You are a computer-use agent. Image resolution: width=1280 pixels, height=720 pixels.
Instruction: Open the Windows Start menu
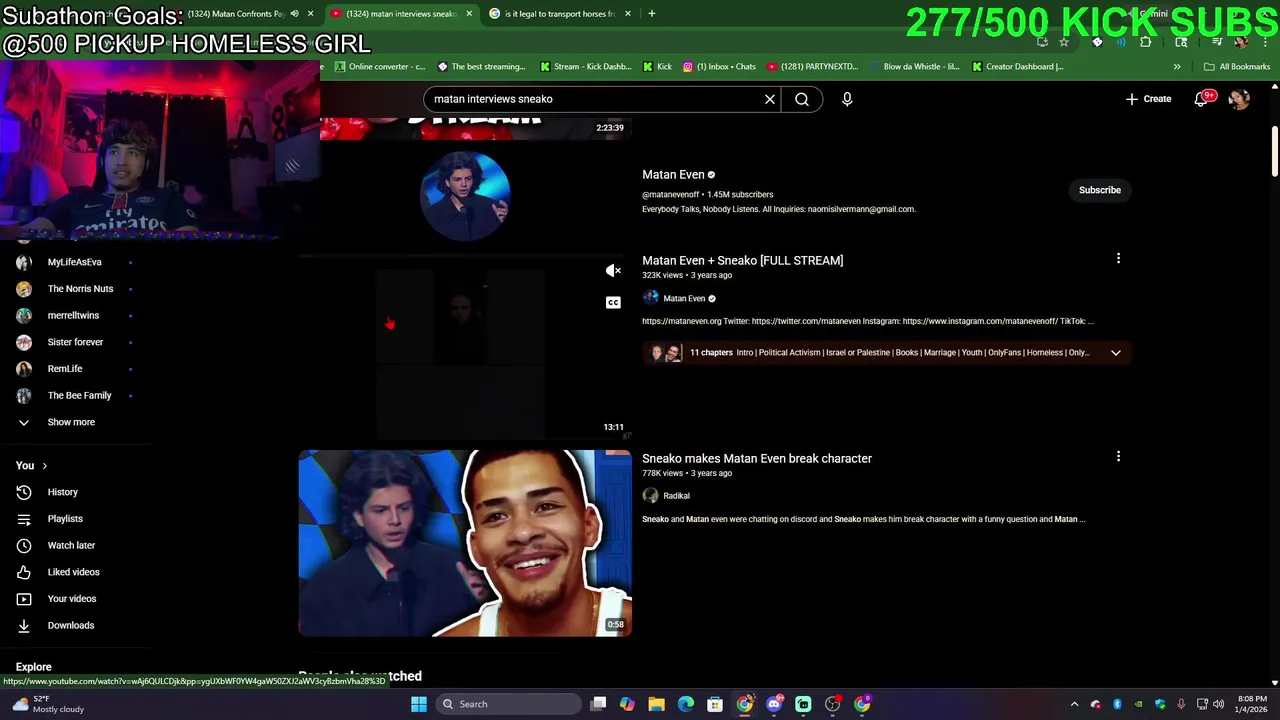pos(419,704)
